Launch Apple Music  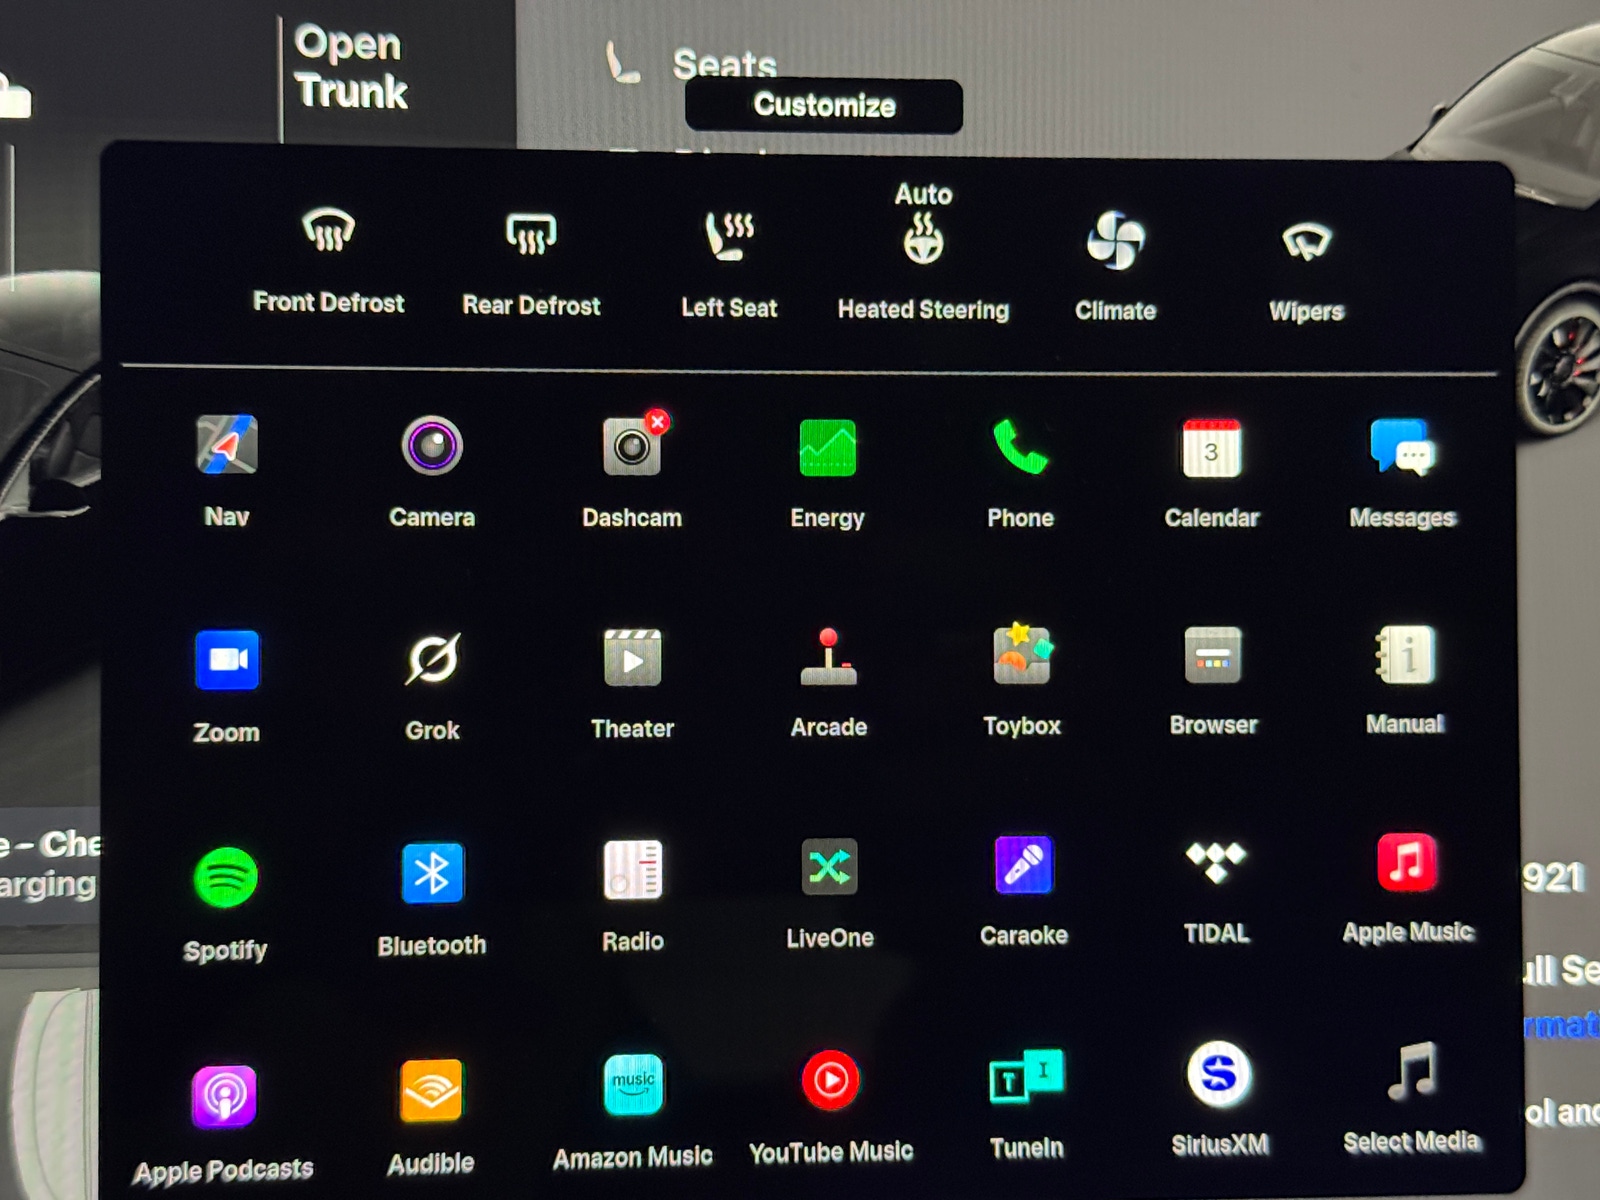tap(1407, 861)
